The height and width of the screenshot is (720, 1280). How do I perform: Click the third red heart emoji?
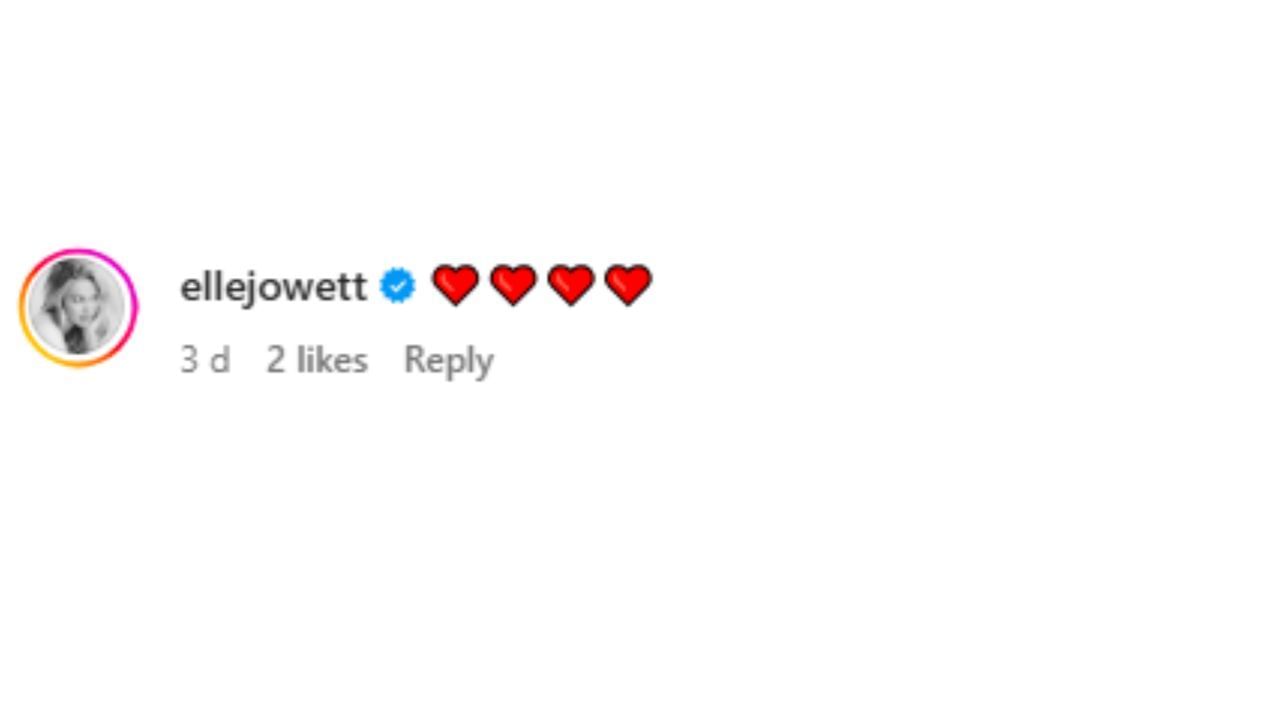coord(571,285)
